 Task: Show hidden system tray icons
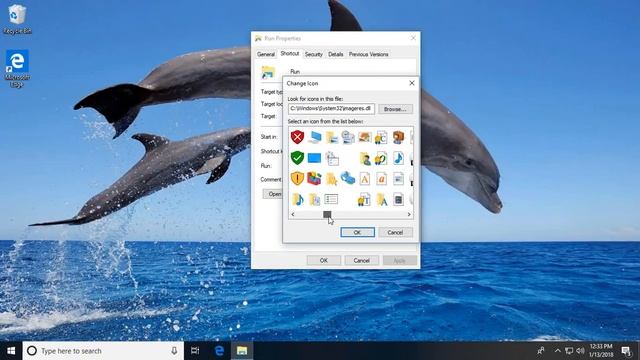pyautogui.click(x=558, y=351)
